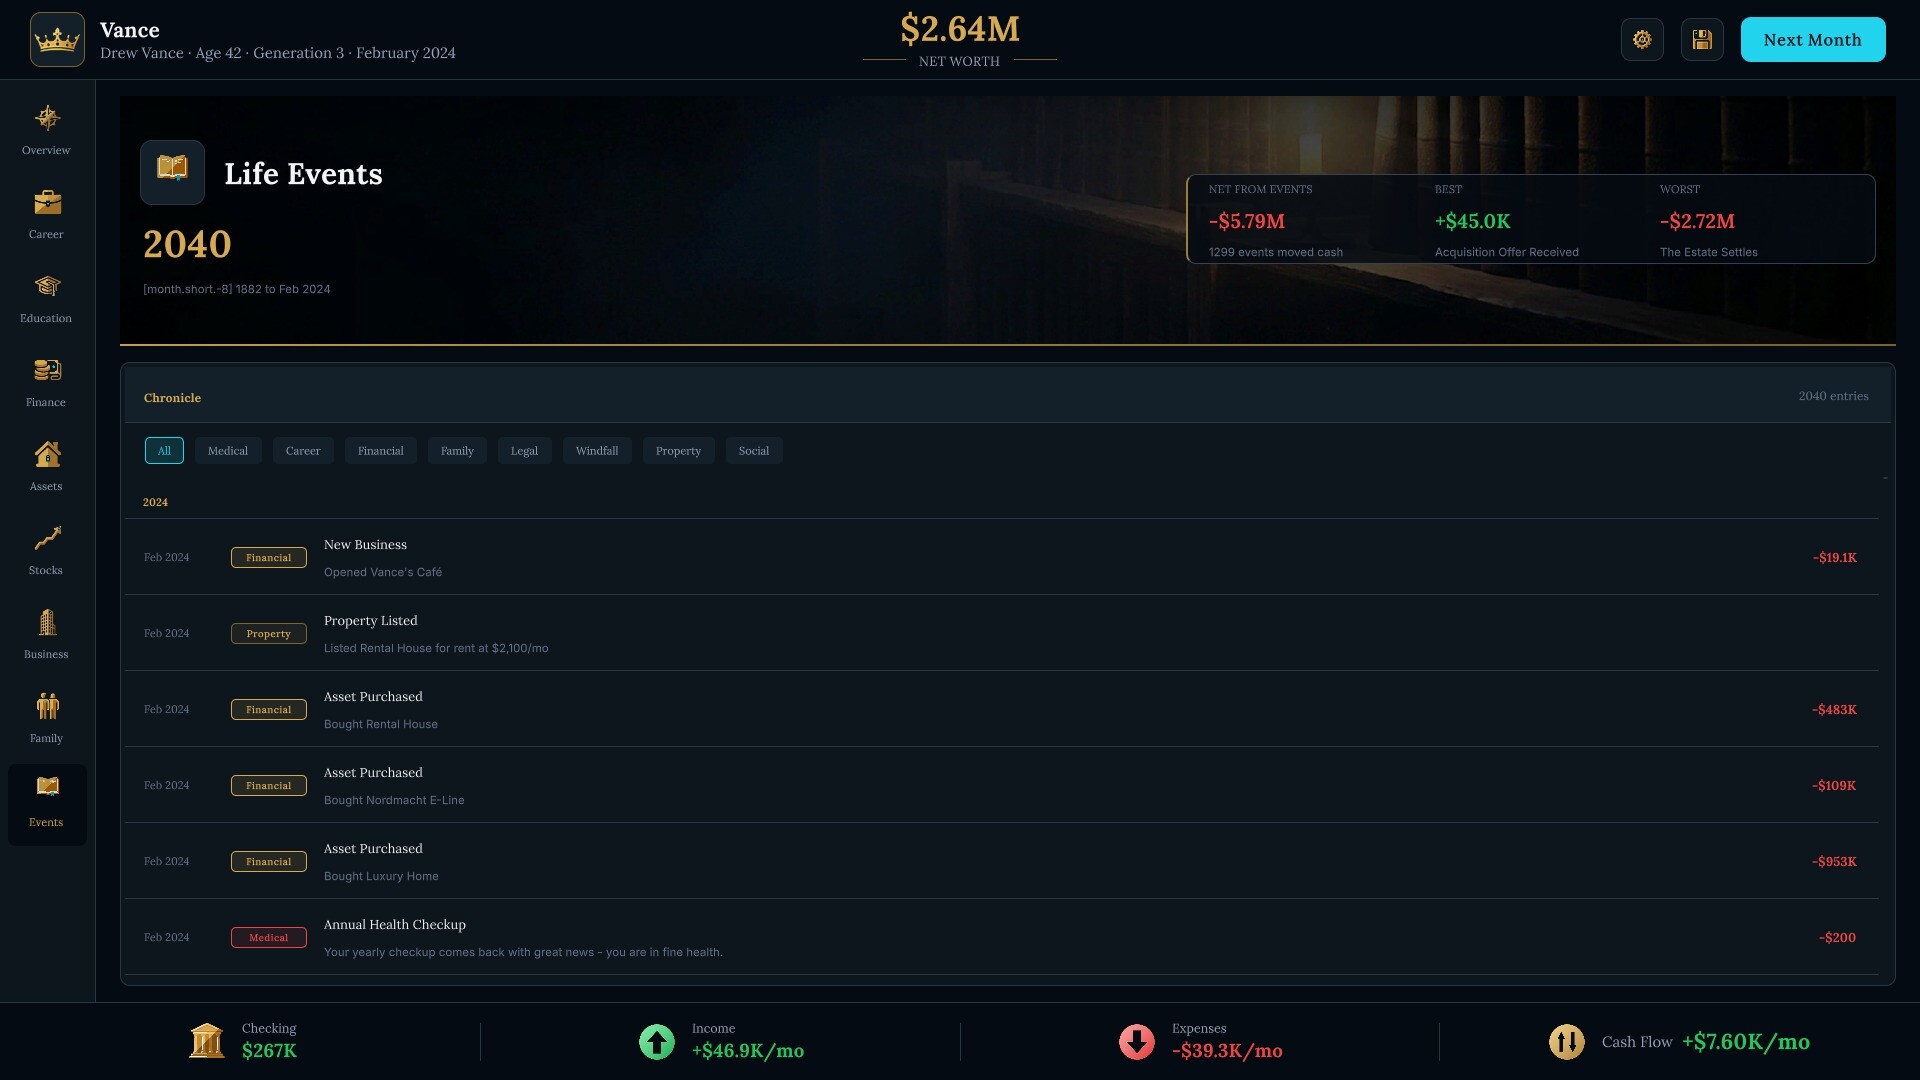The height and width of the screenshot is (1080, 1920).
Task: Click the $2.64M net worth value
Action: pos(960,29)
